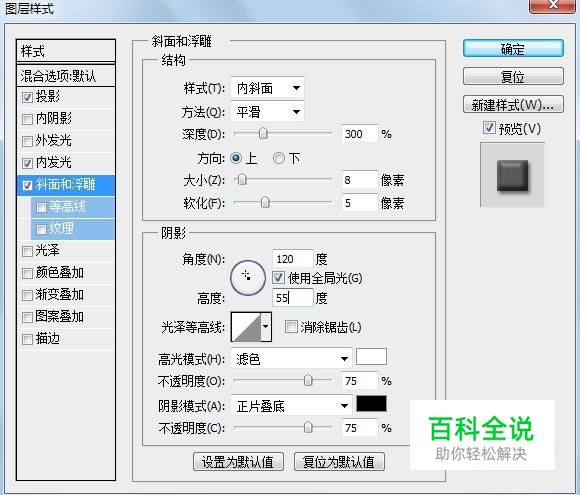Click highlight opacity field 75
The image size is (580, 495).
(360, 380)
